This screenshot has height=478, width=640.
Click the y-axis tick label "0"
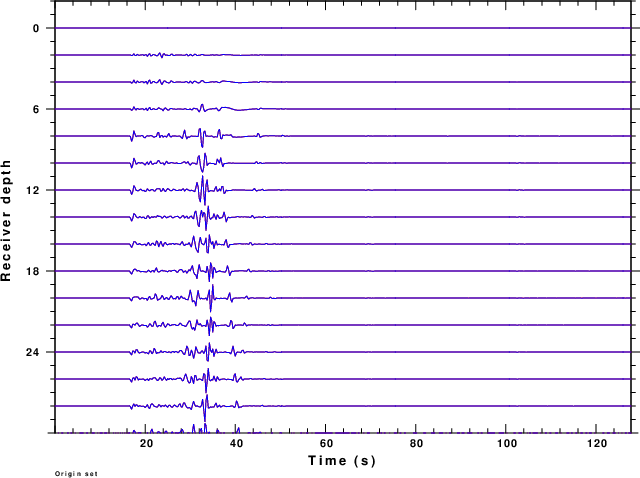tap(36, 28)
